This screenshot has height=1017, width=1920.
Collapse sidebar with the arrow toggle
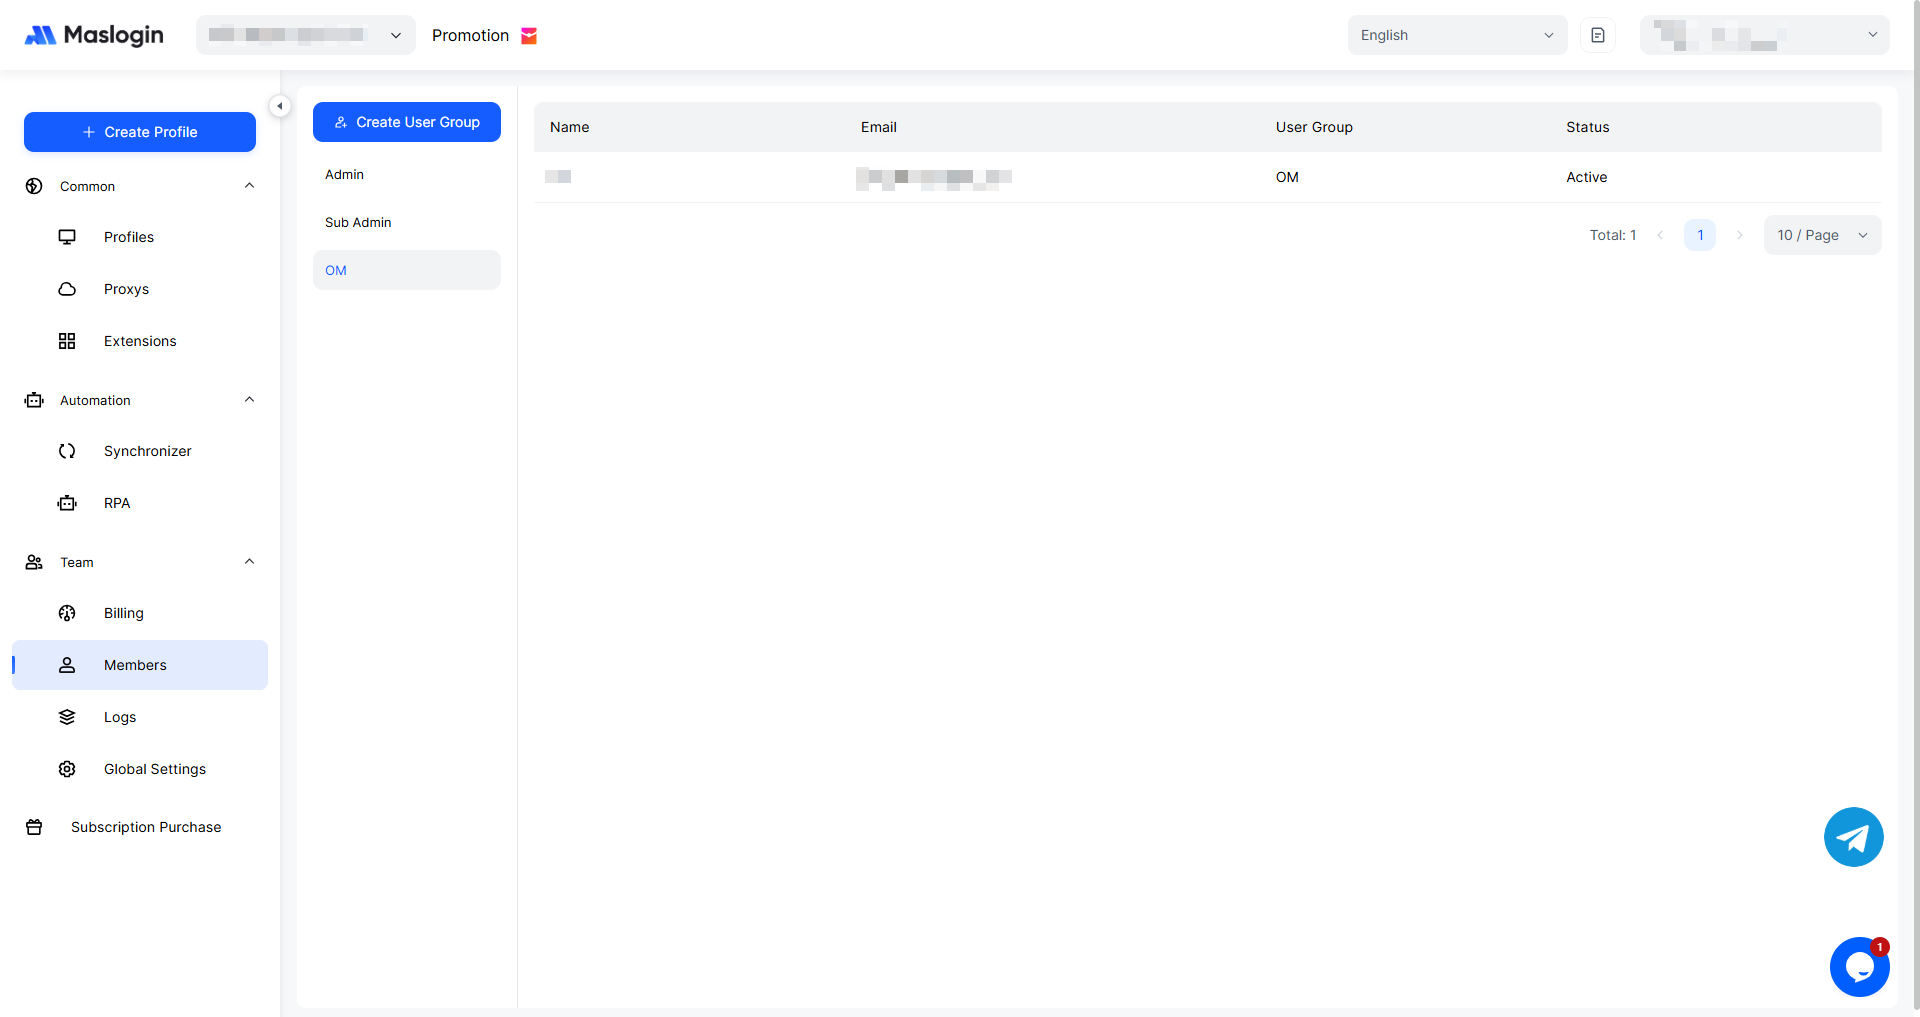(x=280, y=106)
